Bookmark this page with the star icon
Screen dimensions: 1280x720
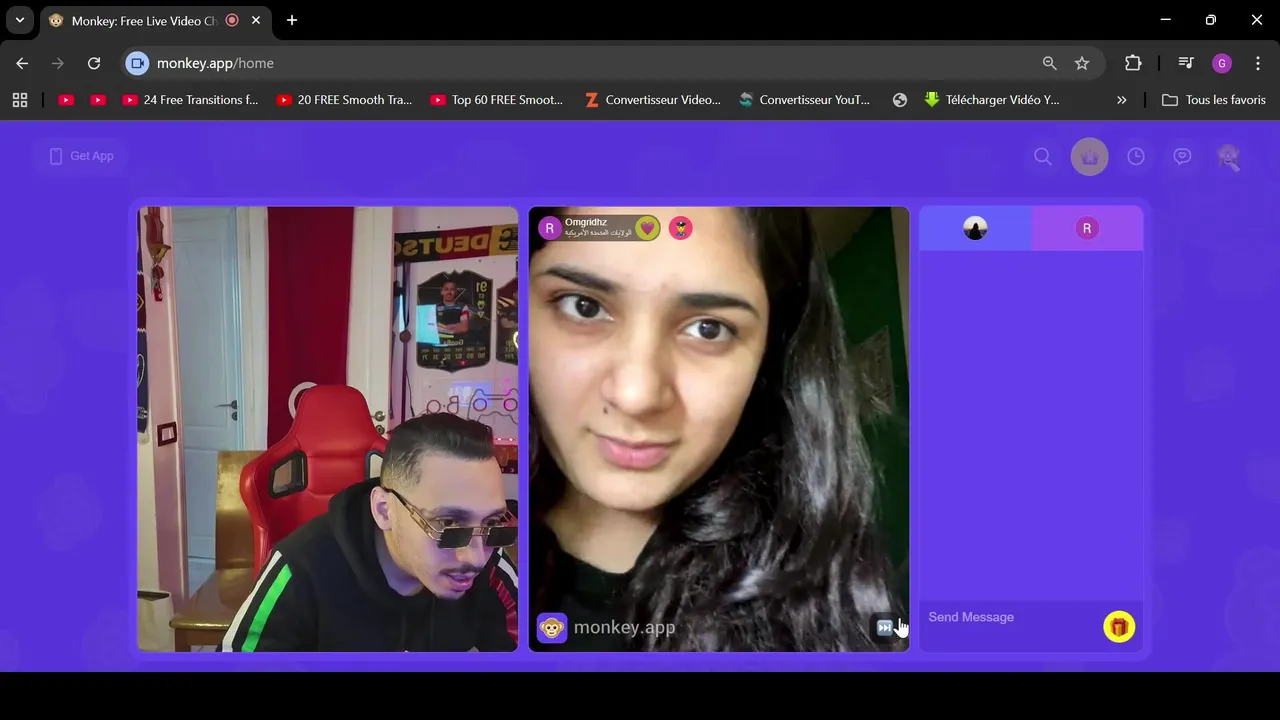click(x=1082, y=63)
